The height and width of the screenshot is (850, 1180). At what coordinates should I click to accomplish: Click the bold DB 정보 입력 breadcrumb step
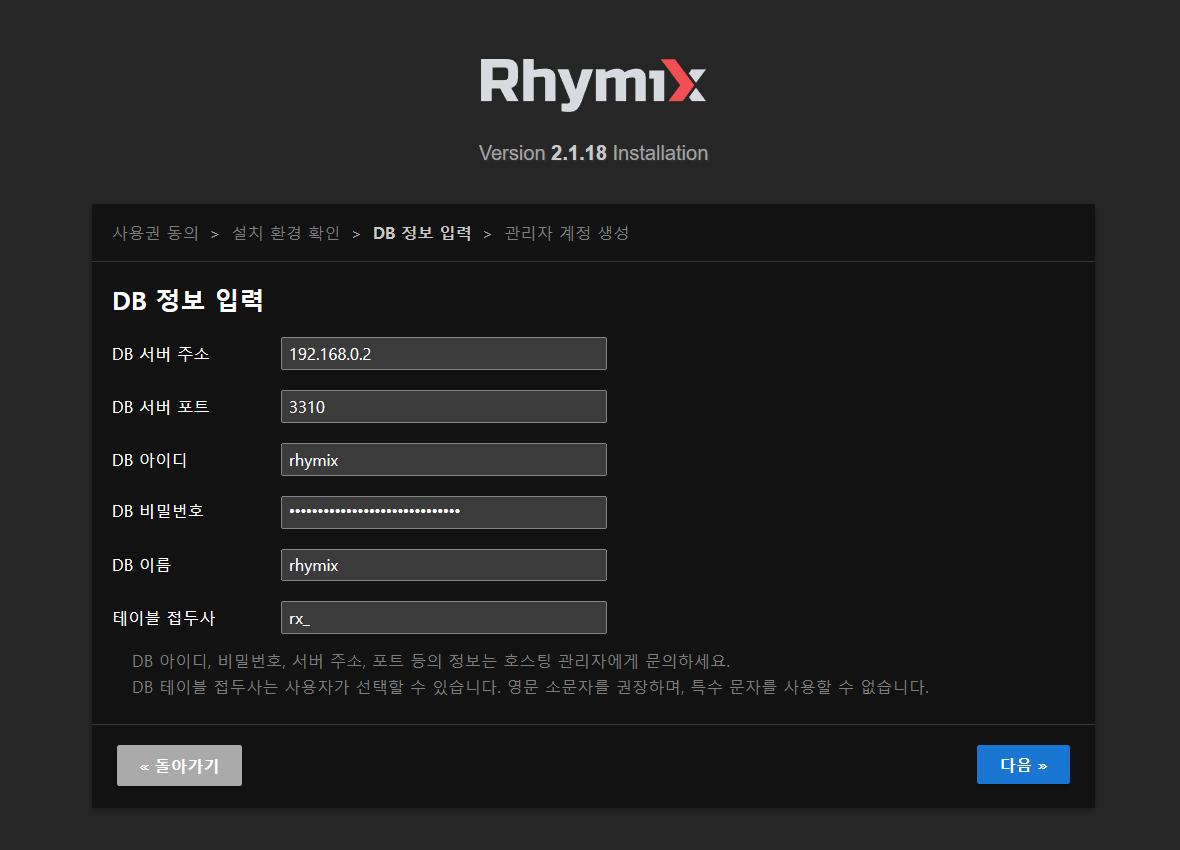click(422, 233)
